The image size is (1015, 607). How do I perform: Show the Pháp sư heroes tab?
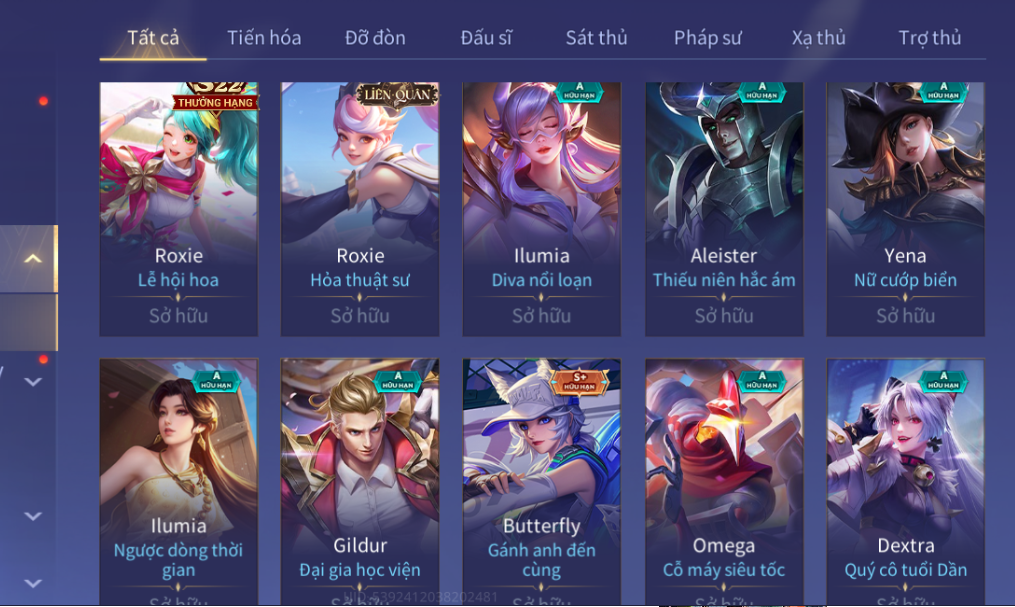point(708,38)
